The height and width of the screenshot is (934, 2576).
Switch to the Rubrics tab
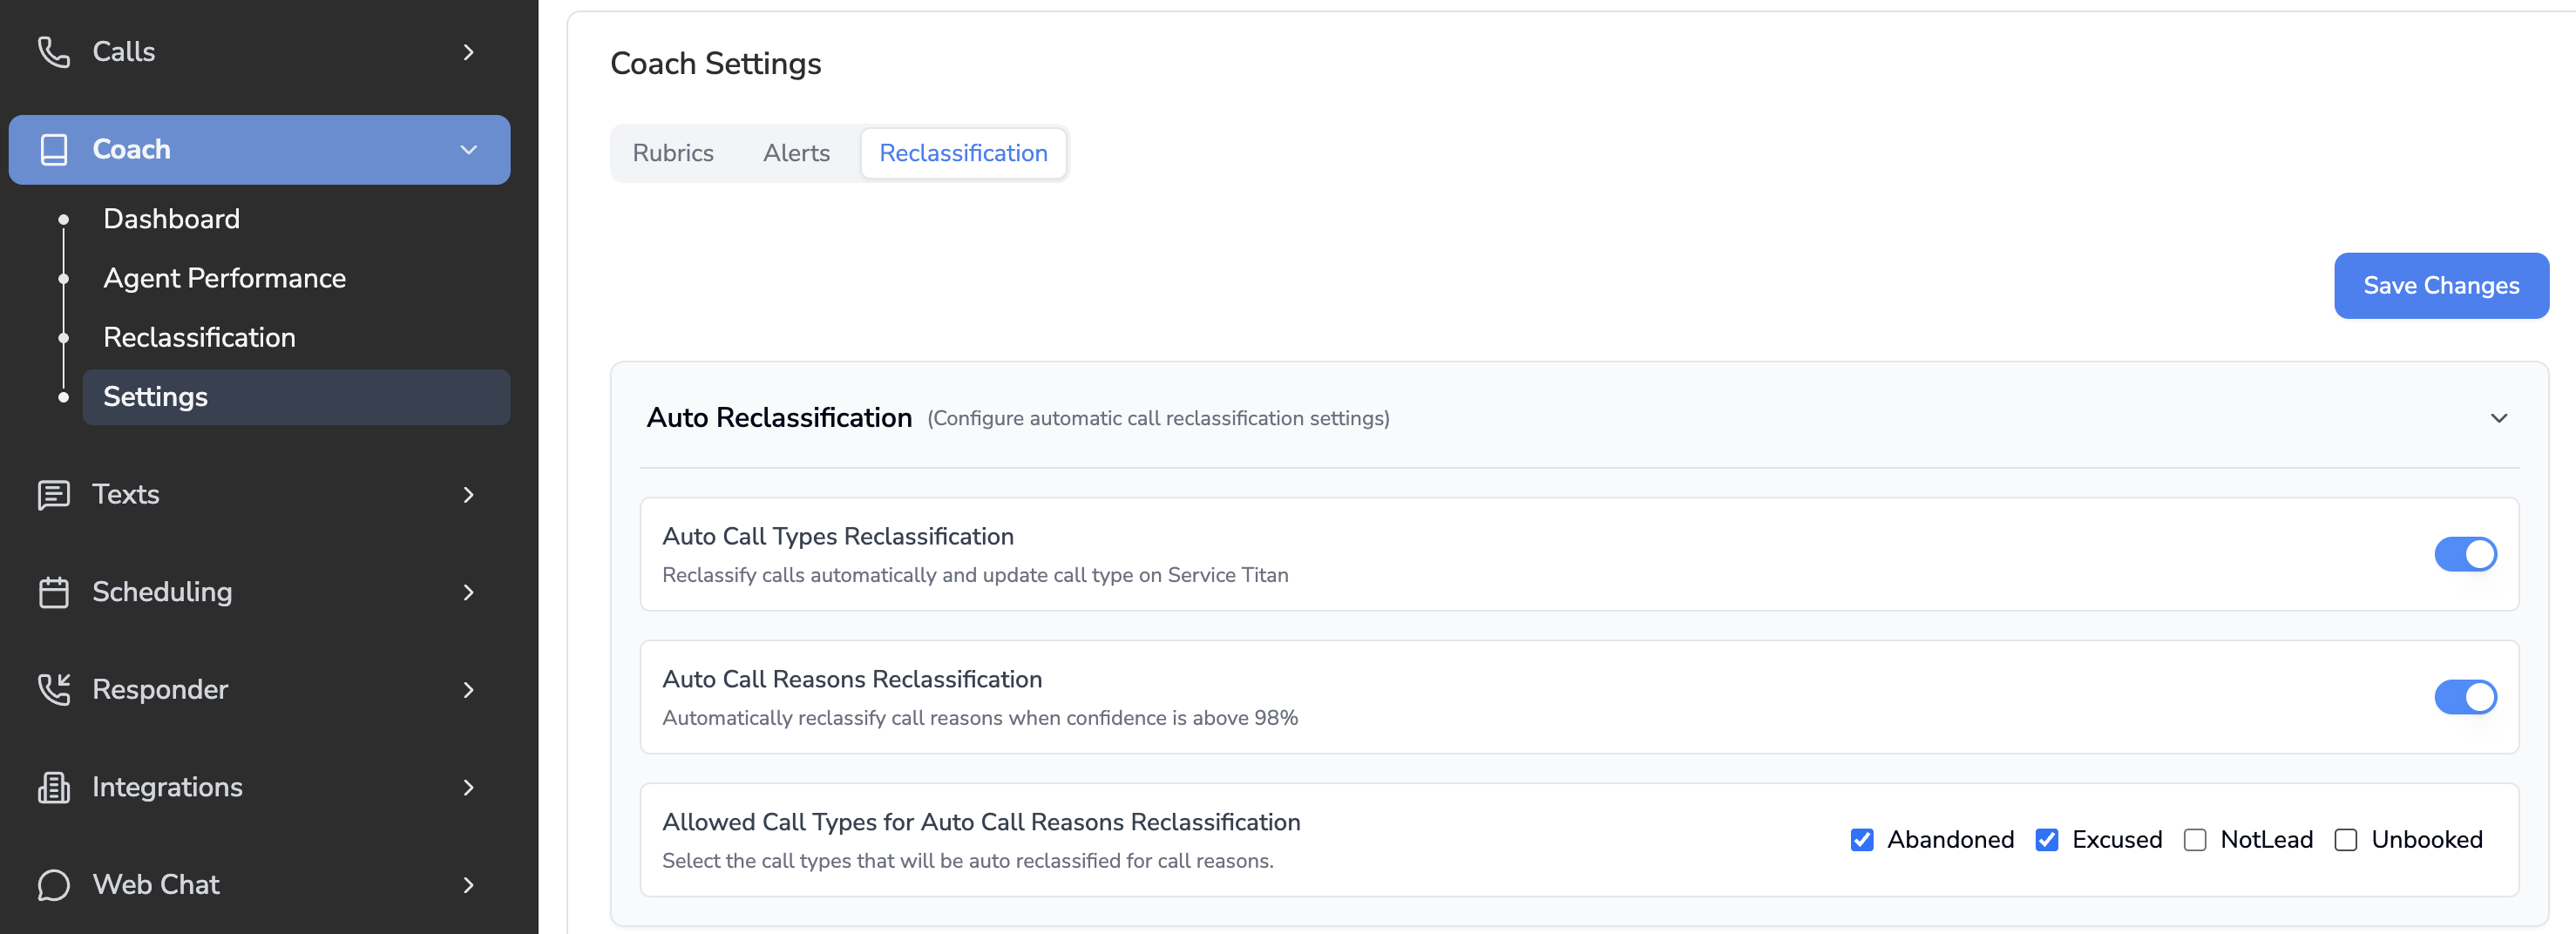[672, 153]
